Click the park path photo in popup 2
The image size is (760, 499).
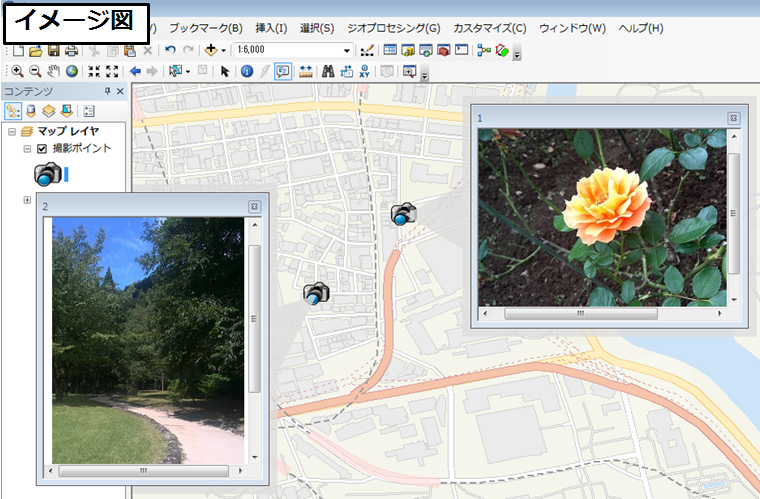click(148, 341)
